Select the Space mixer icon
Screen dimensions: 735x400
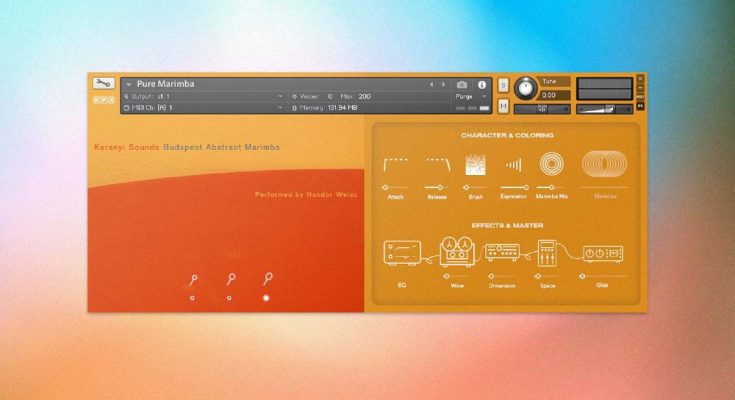pos(548,254)
